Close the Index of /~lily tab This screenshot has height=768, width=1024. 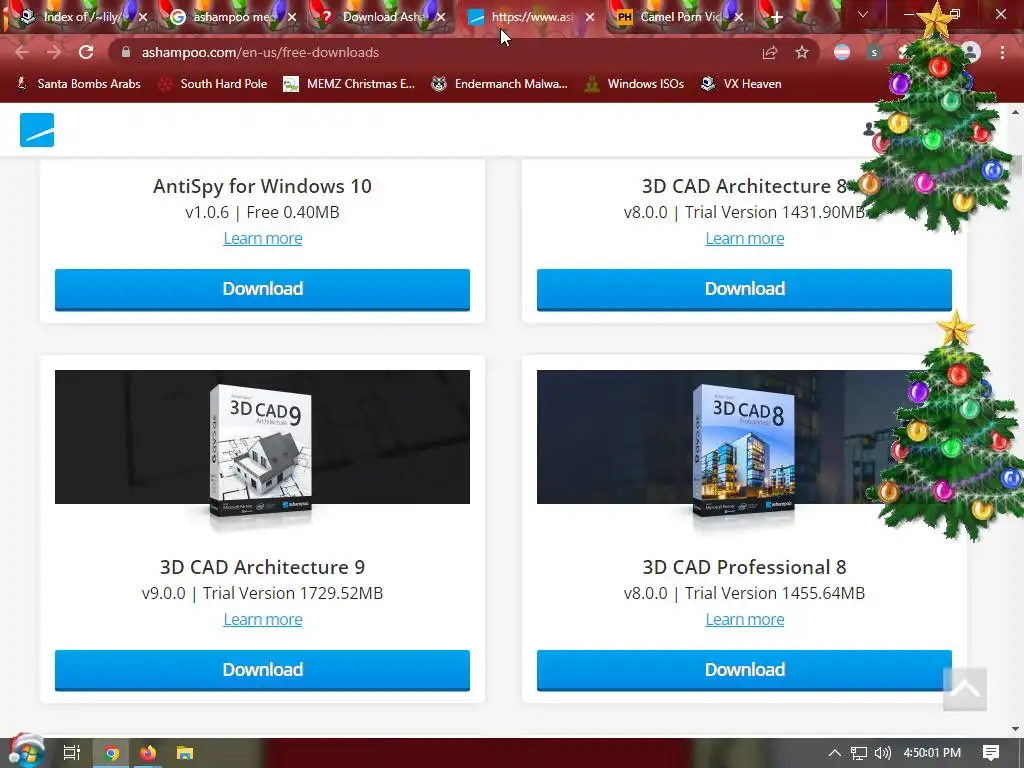click(143, 17)
